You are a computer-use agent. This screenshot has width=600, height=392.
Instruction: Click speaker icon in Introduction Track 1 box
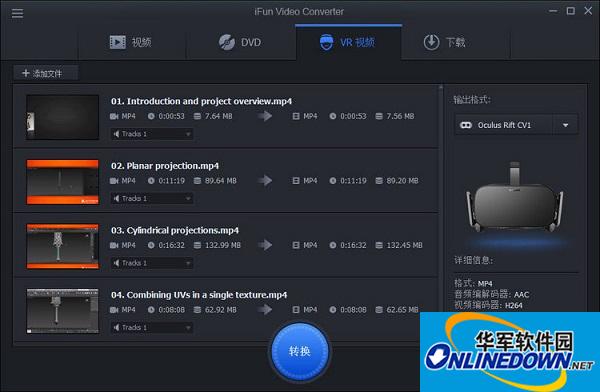tap(116, 134)
